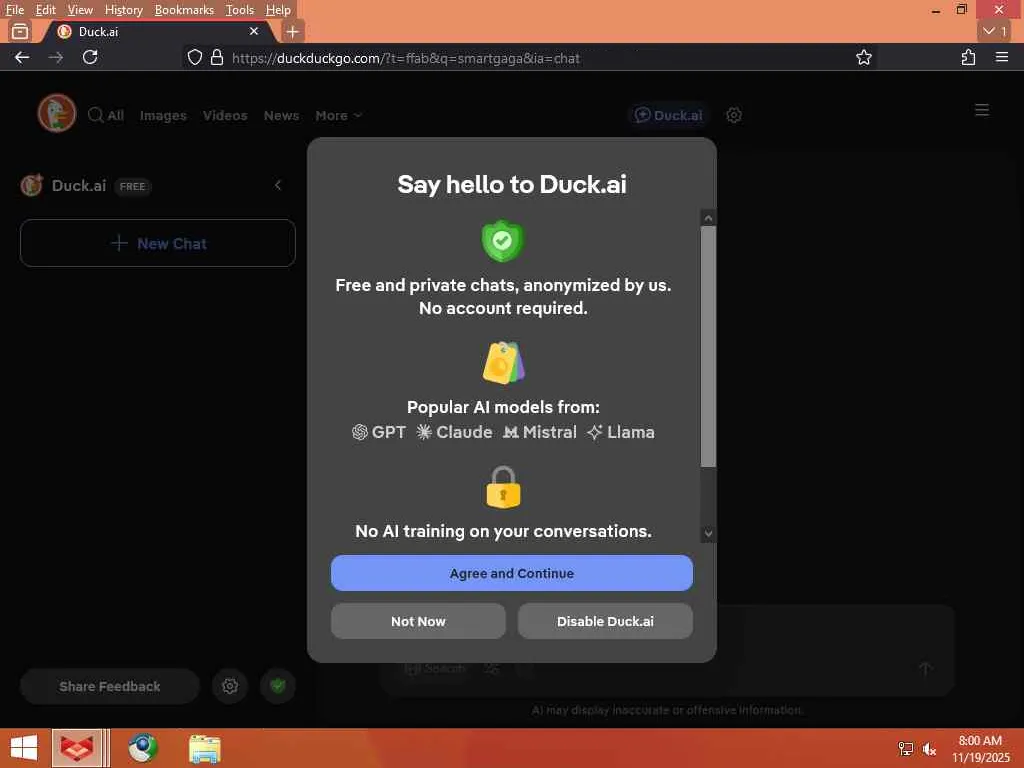Click the network tray icon
1024x768 pixels.
(x=905, y=749)
